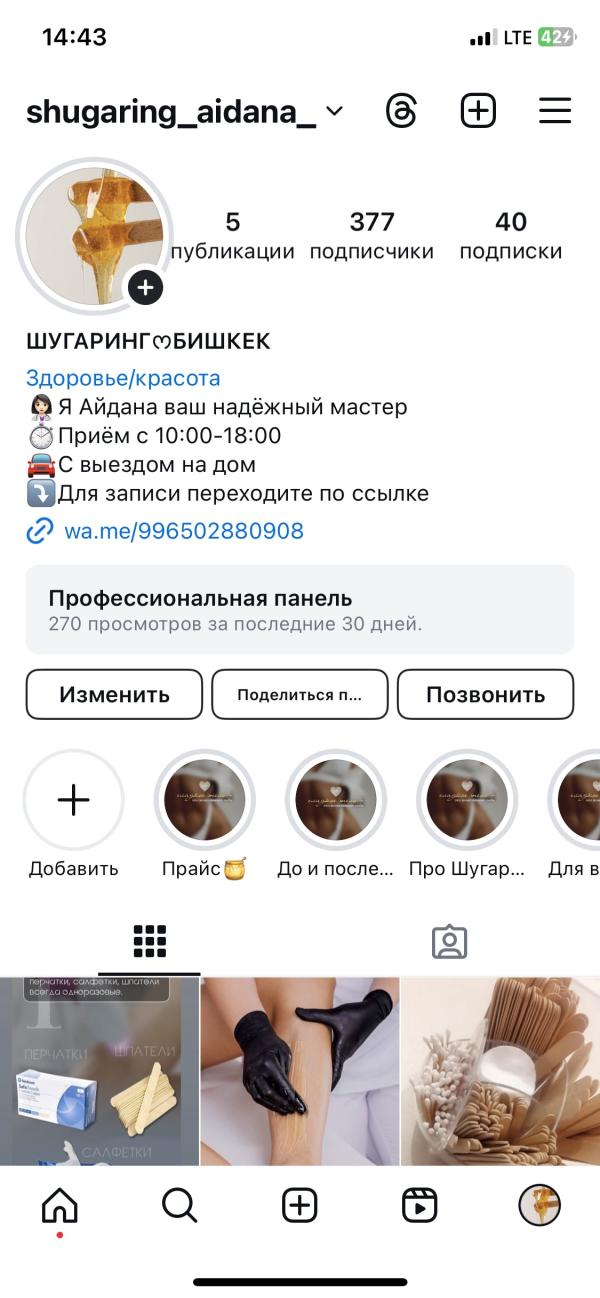The width and height of the screenshot is (600, 1298).
Task: Tap the plus badge on profile picture
Action: [146, 288]
